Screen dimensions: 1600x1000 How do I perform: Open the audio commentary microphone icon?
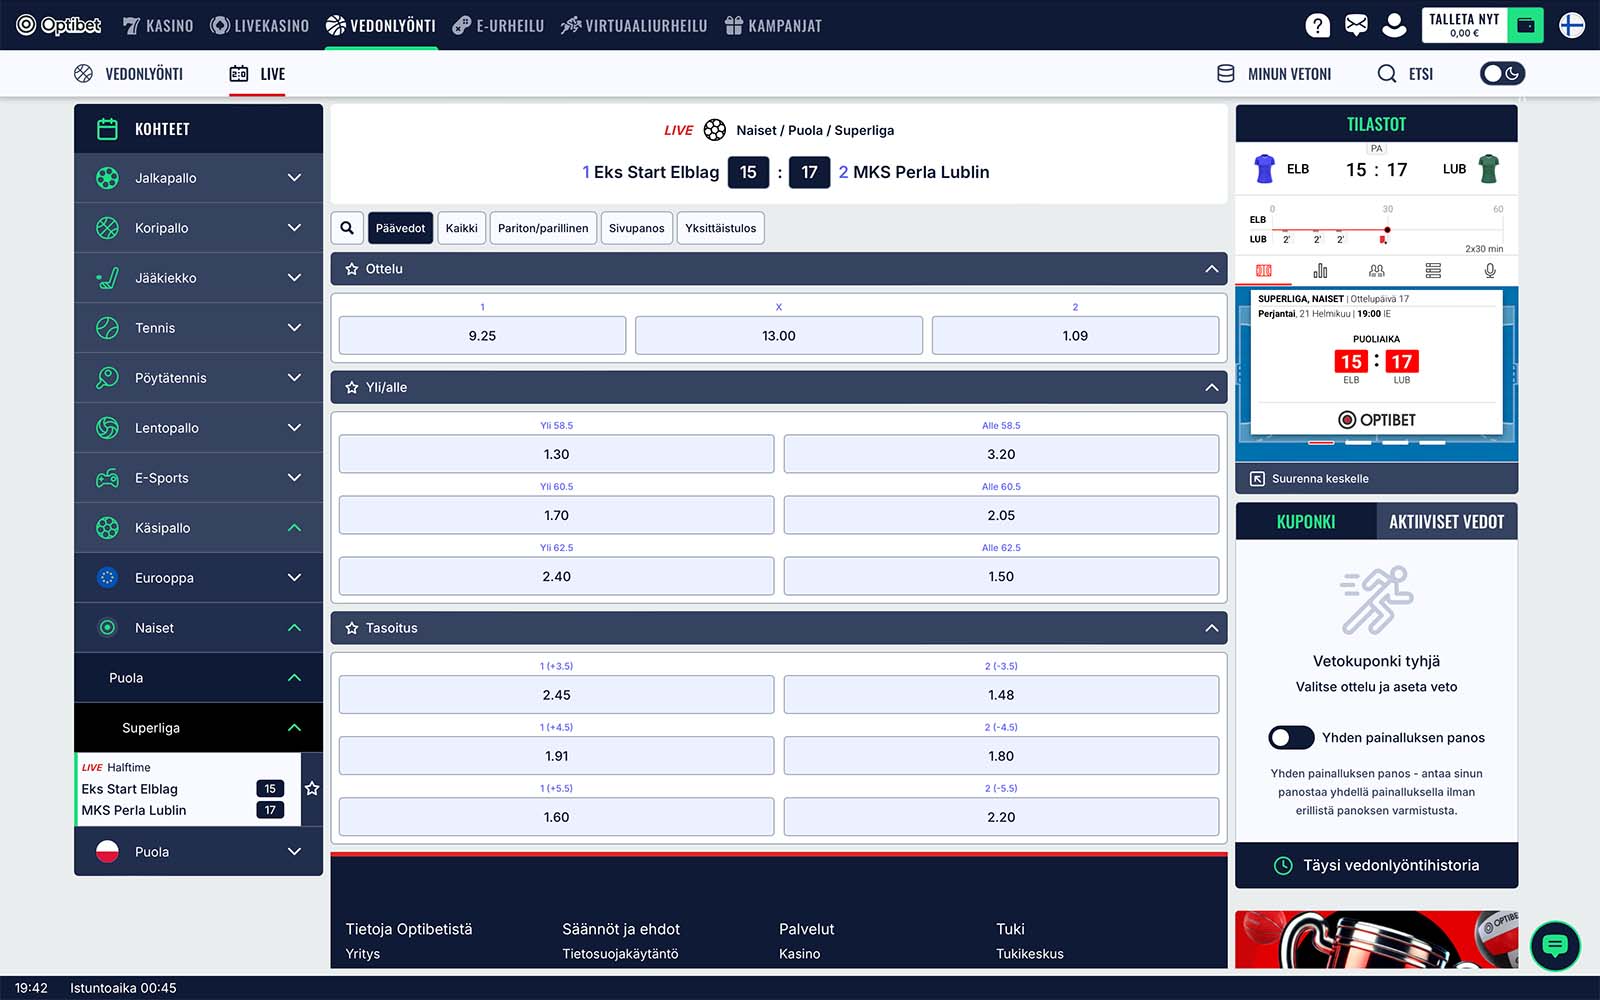click(1490, 271)
